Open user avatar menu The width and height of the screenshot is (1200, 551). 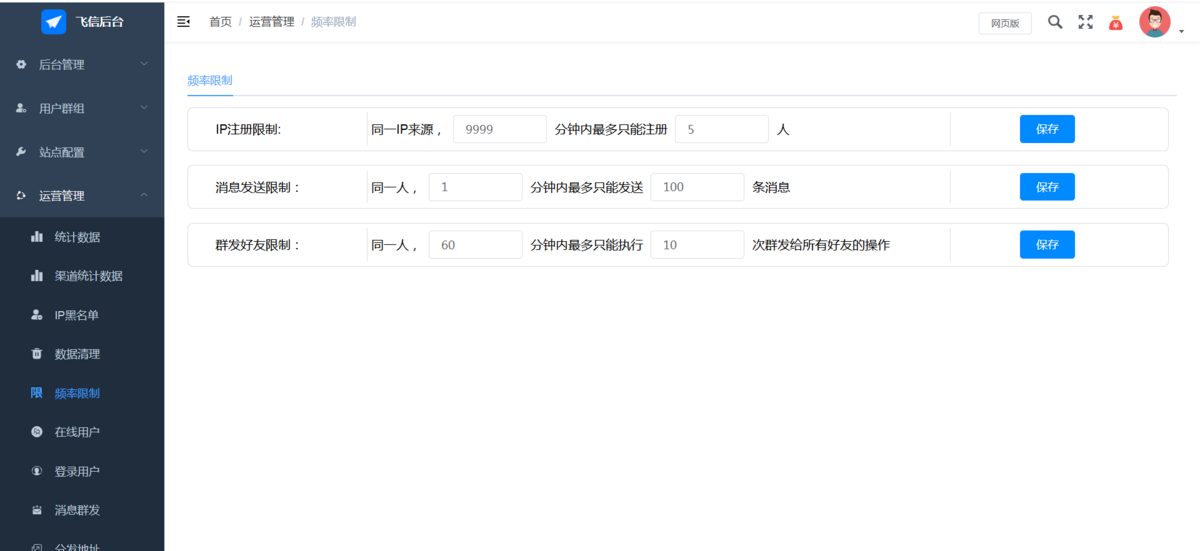point(1155,22)
